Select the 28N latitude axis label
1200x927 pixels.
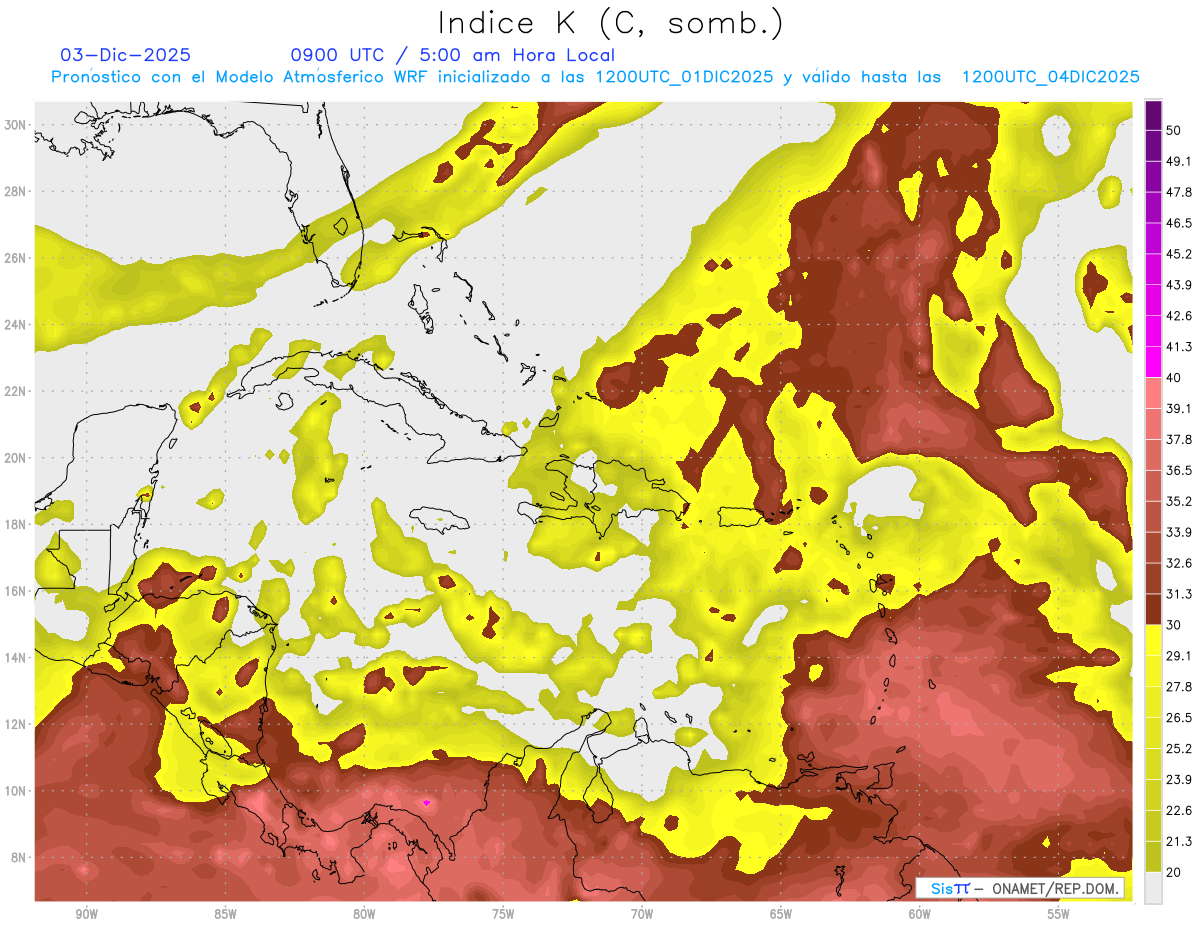coord(15,191)
